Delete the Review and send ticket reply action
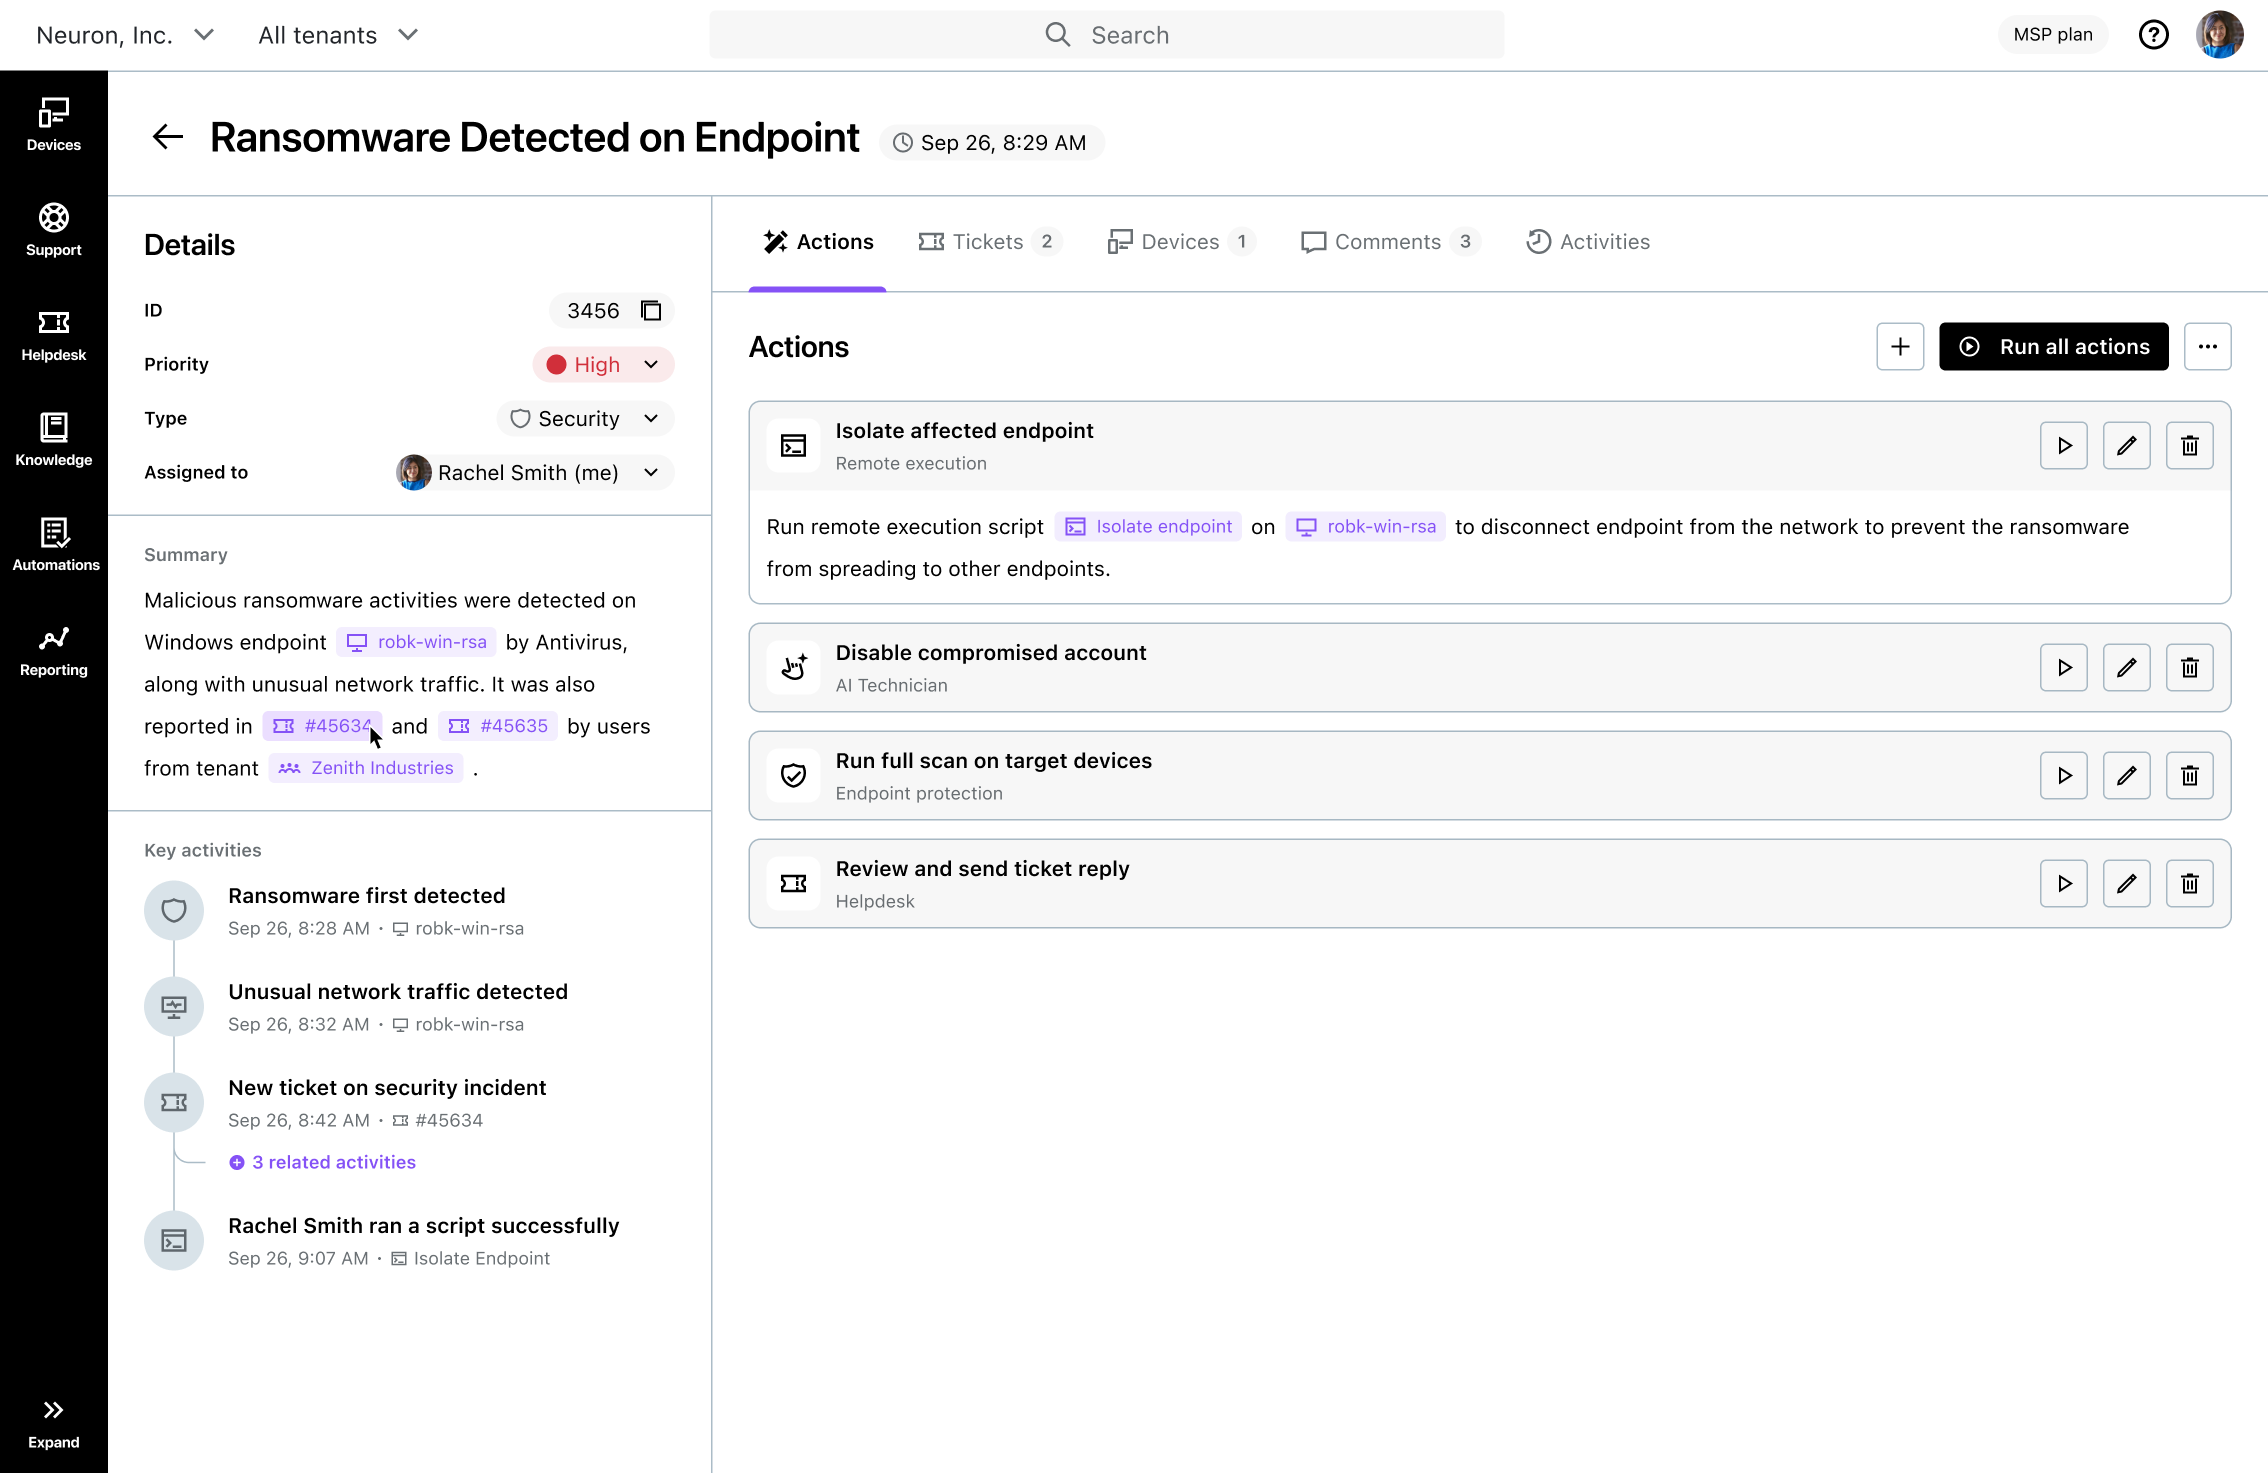 tap(2189, 884)
